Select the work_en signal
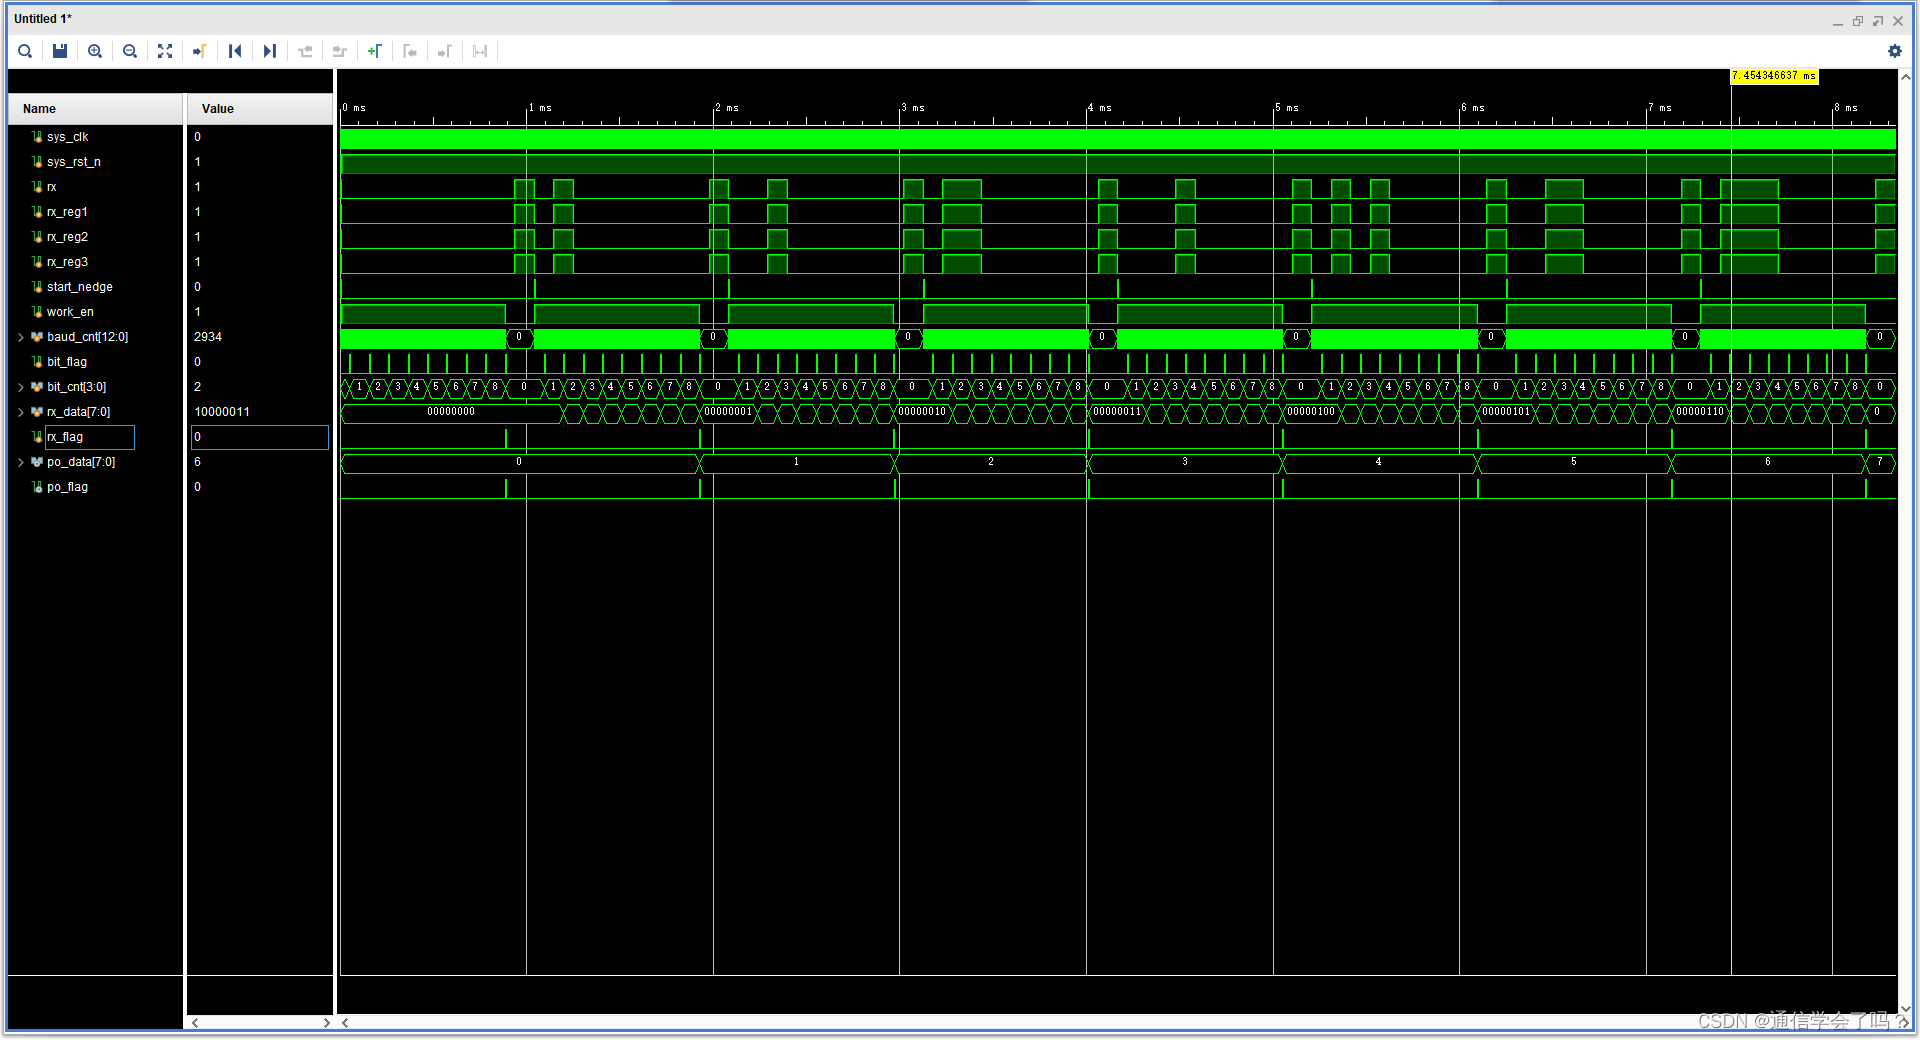 pos(70,312)
